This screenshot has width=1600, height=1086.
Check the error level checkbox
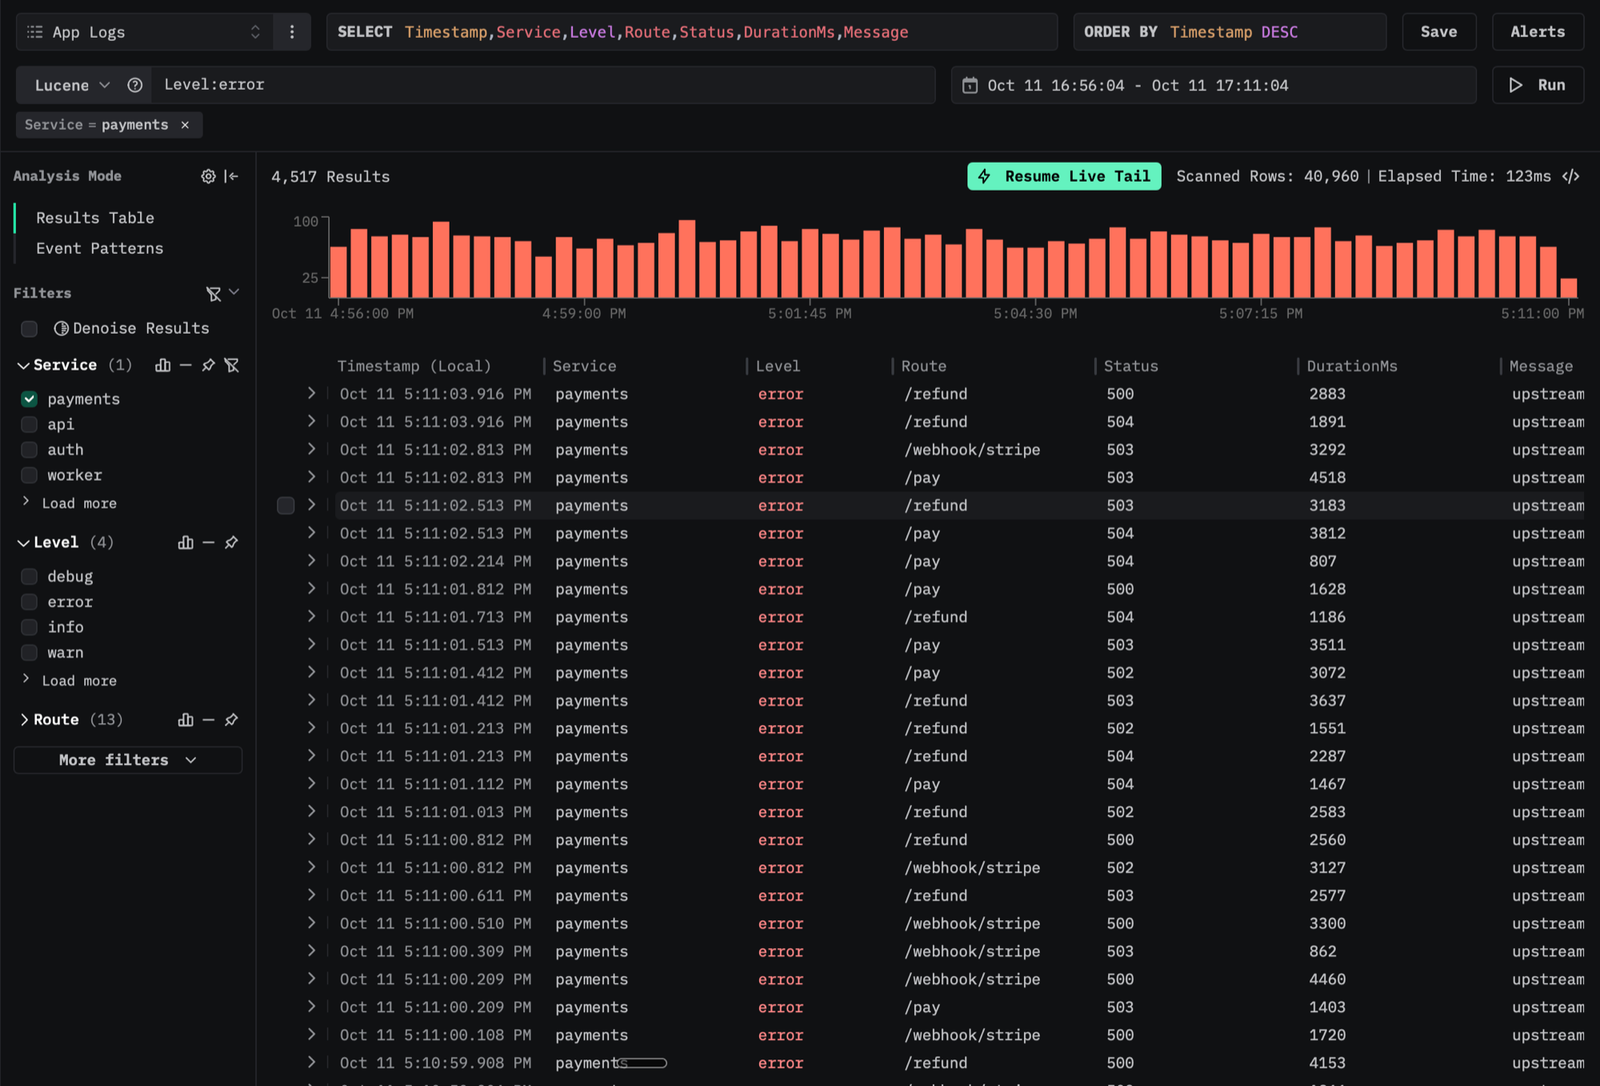click(29, 602)
